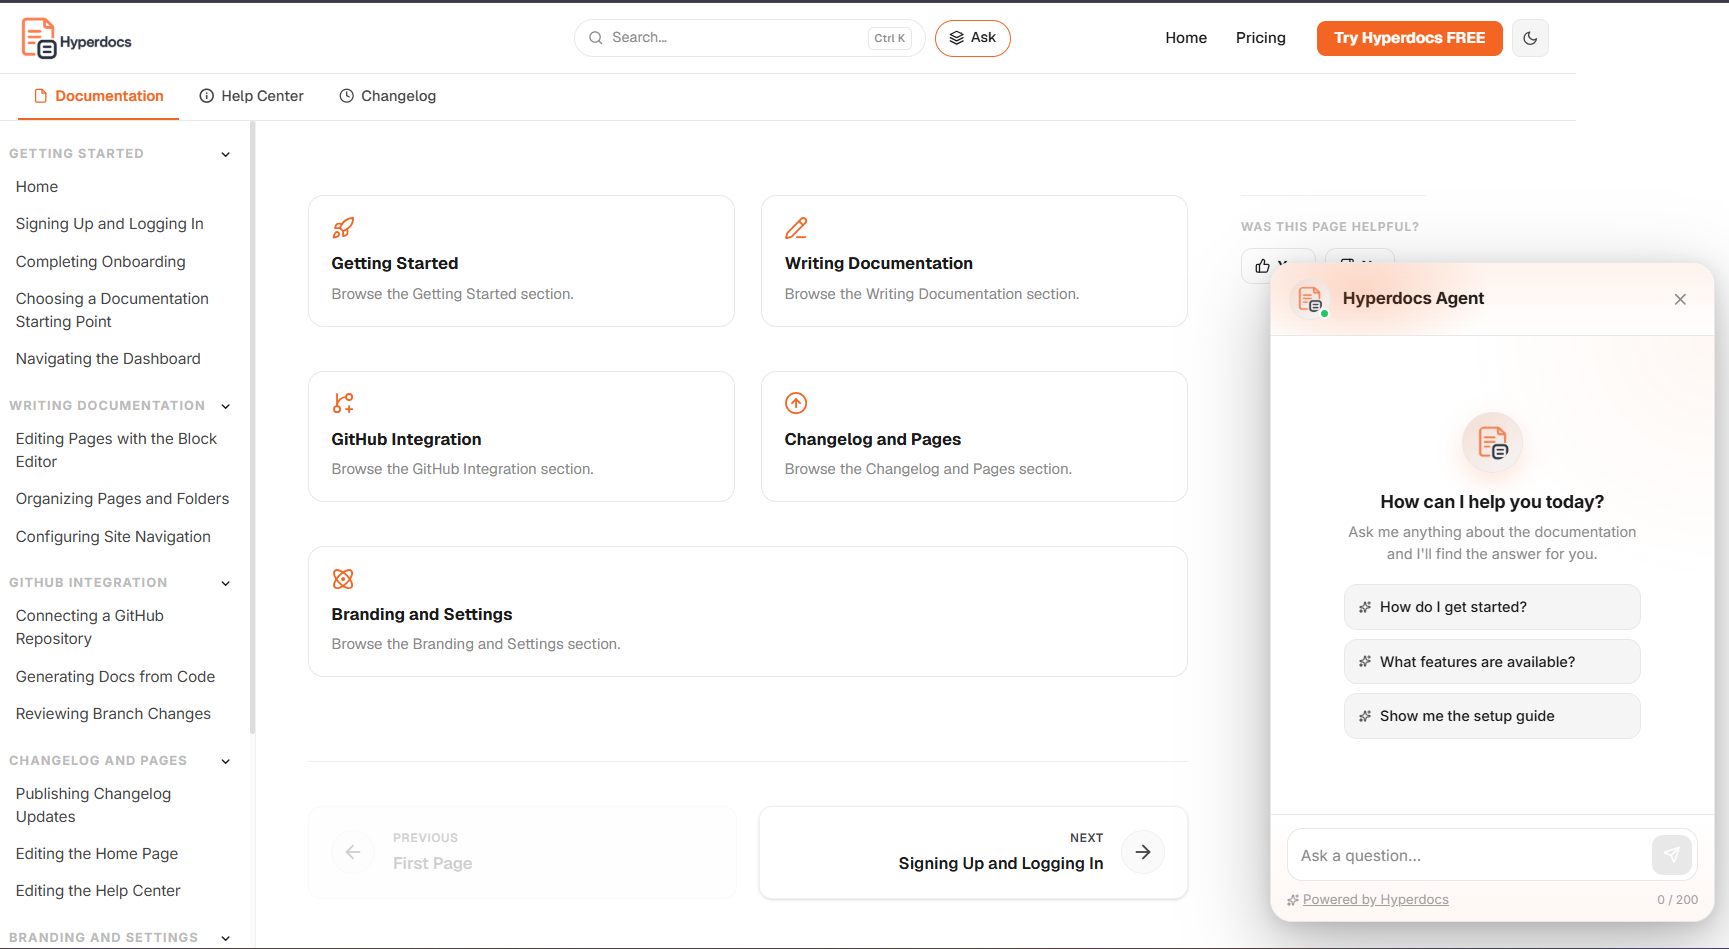
Task: Click the previous page arrow icon
Action: click(353, 852)
